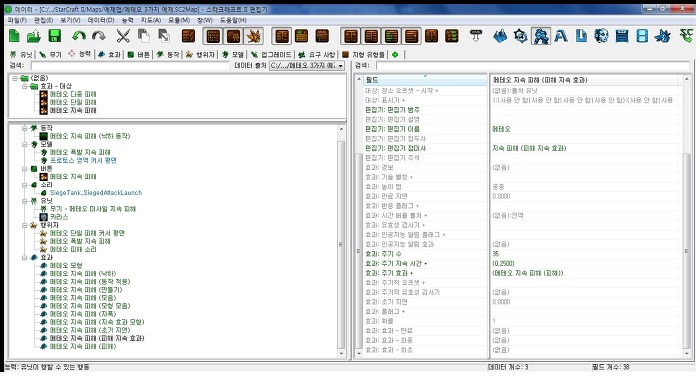Viewport: 700px width, 376px height.
Task: Select 메테오 단일 피해 in the top list
Action: point(73,102)
